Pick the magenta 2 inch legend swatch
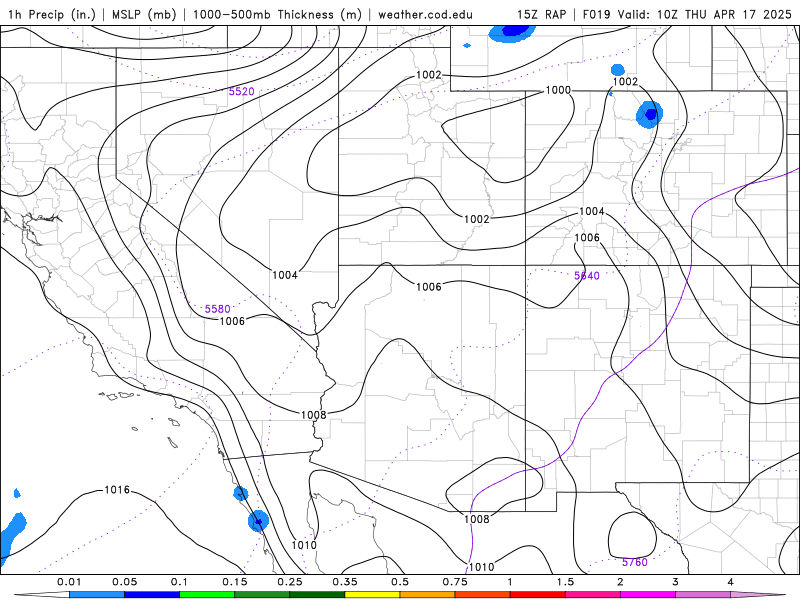This screenshot has height=600, width=800. 648,595
